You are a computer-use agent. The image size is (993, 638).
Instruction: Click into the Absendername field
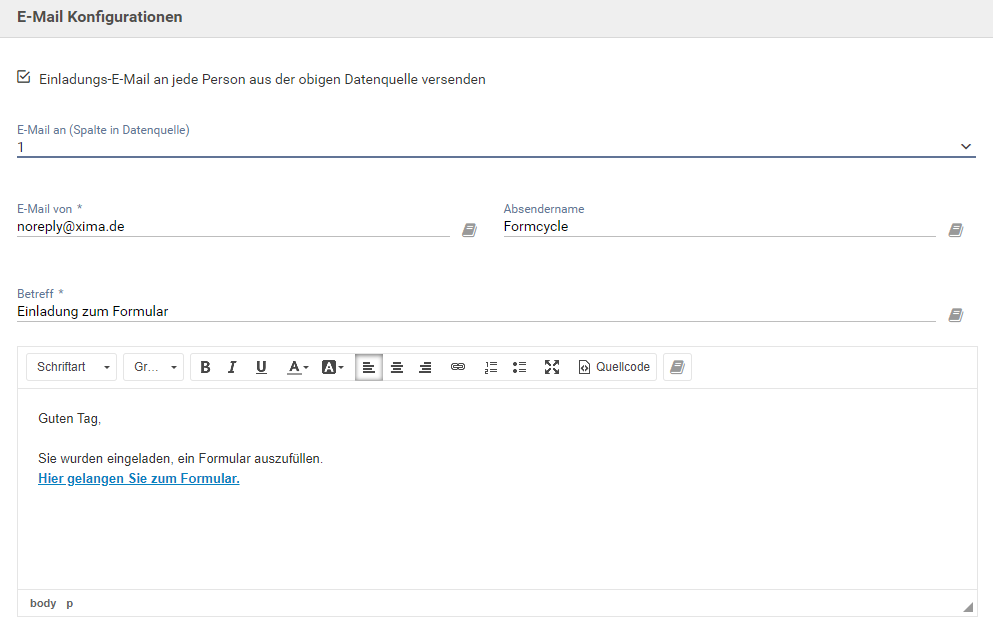coord(718,227)
